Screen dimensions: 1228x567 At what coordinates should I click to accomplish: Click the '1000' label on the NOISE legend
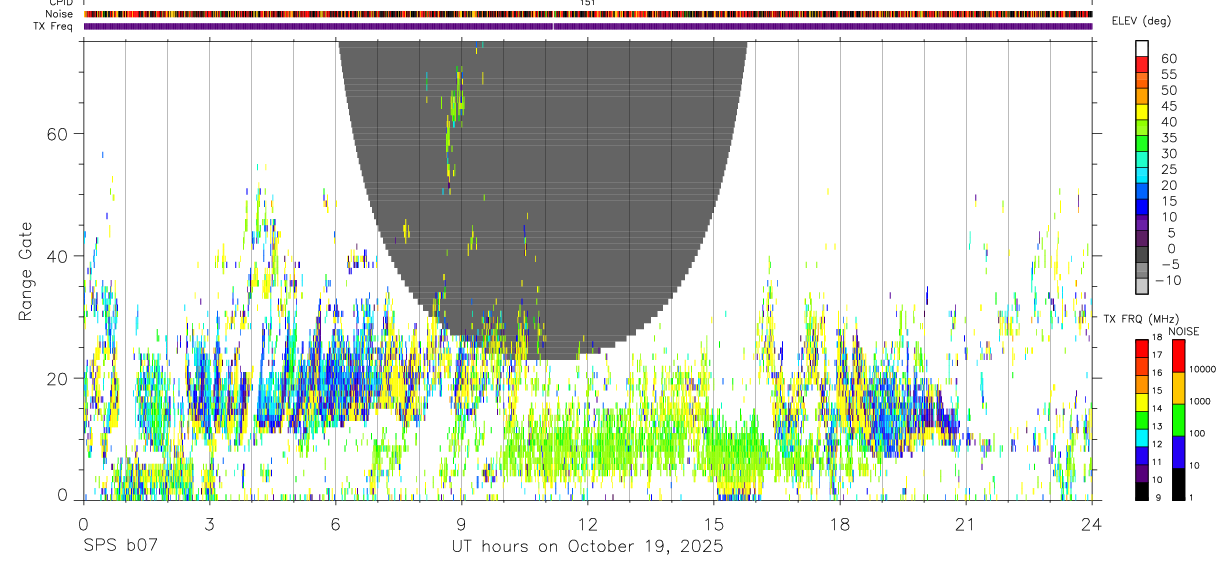(x=1200, y=402)
